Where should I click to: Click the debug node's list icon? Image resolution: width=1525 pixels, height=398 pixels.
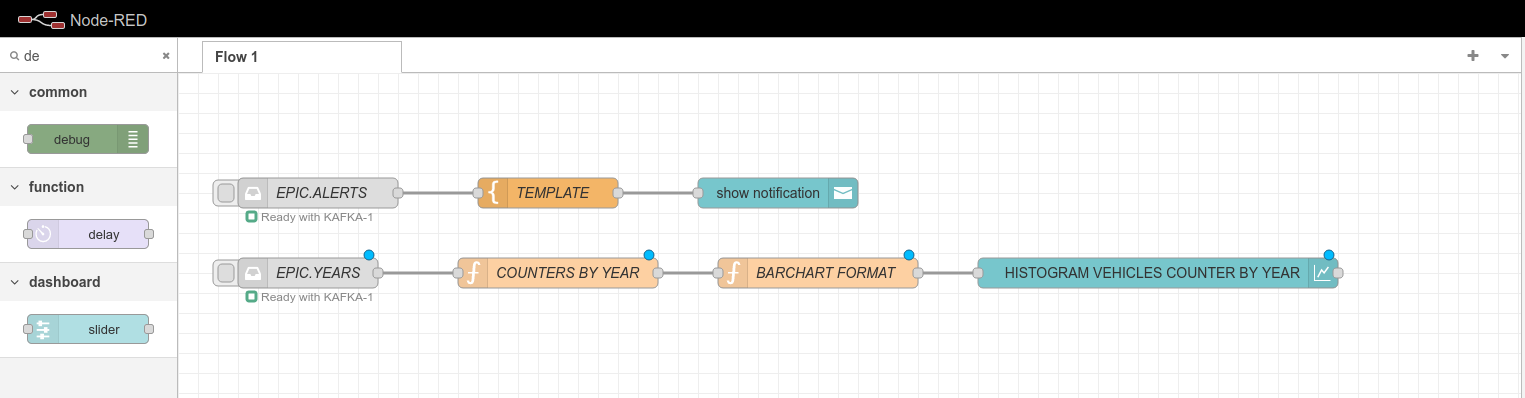(132, 139)
